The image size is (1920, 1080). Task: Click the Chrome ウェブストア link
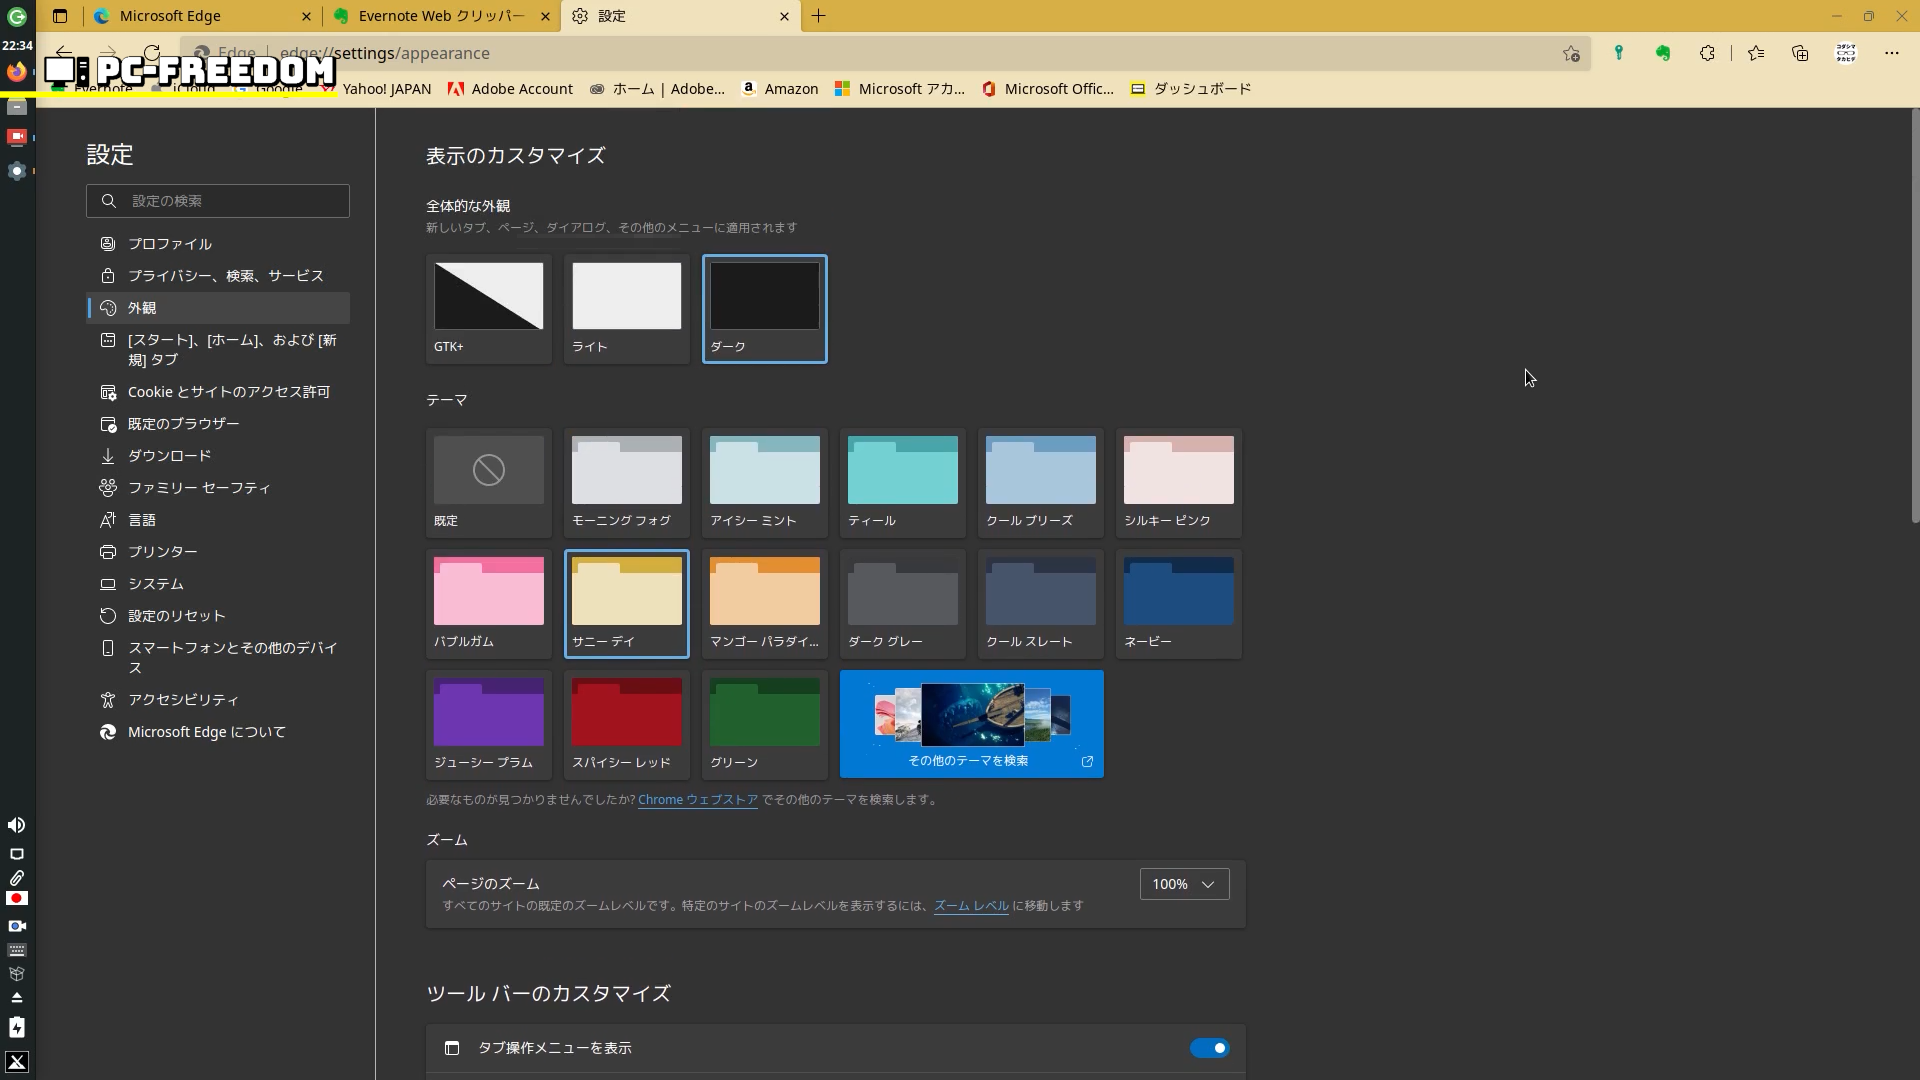tap(698, 800)
